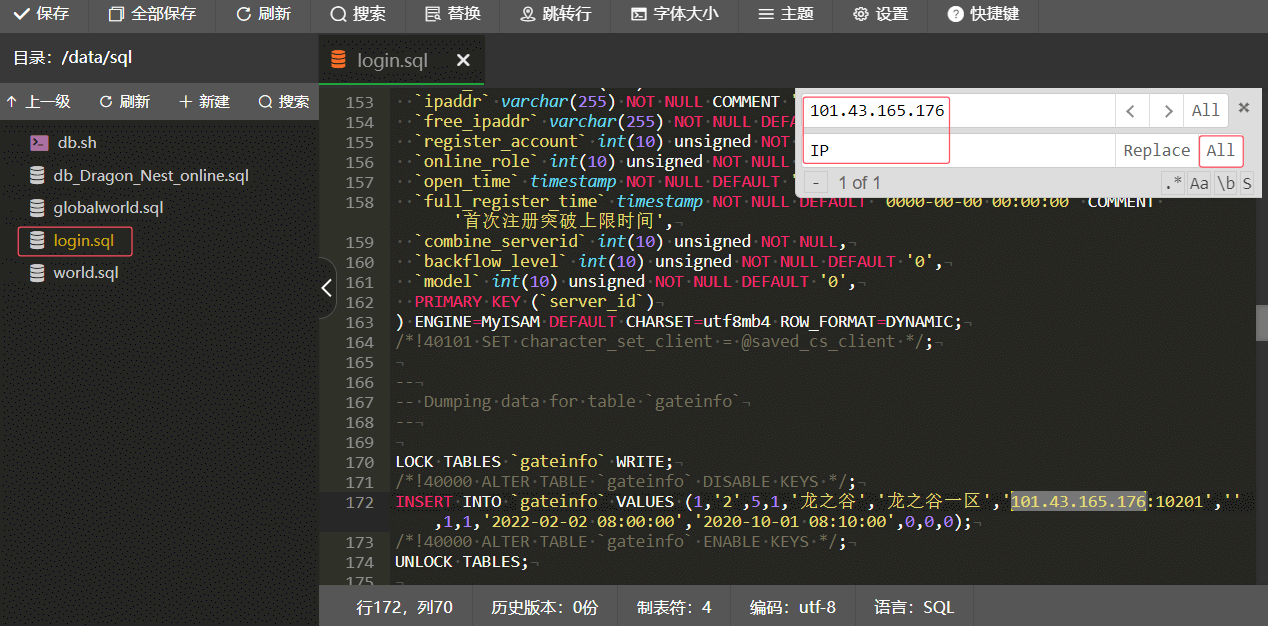1268x626 pixels.
Task: Collapse the file sidebar with chevron handle
Action: [x=327, y=288]
